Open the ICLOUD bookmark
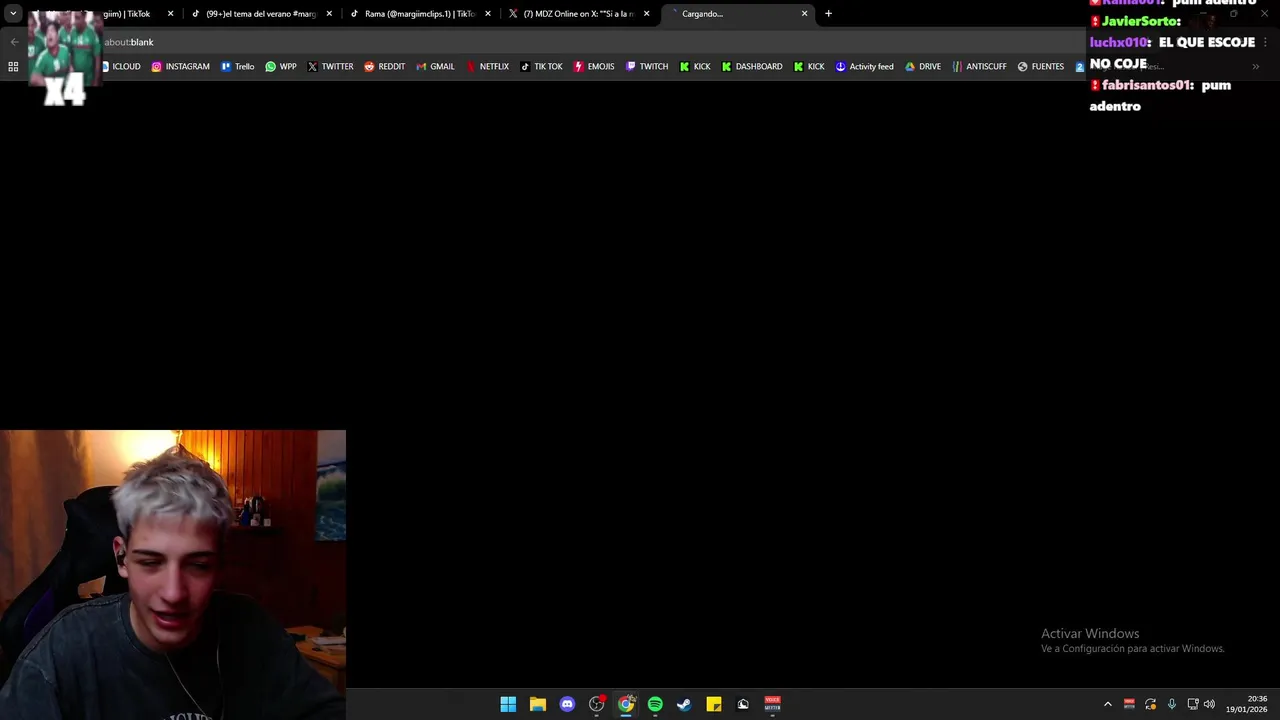 pyautogui.click(x=121, y=67)
